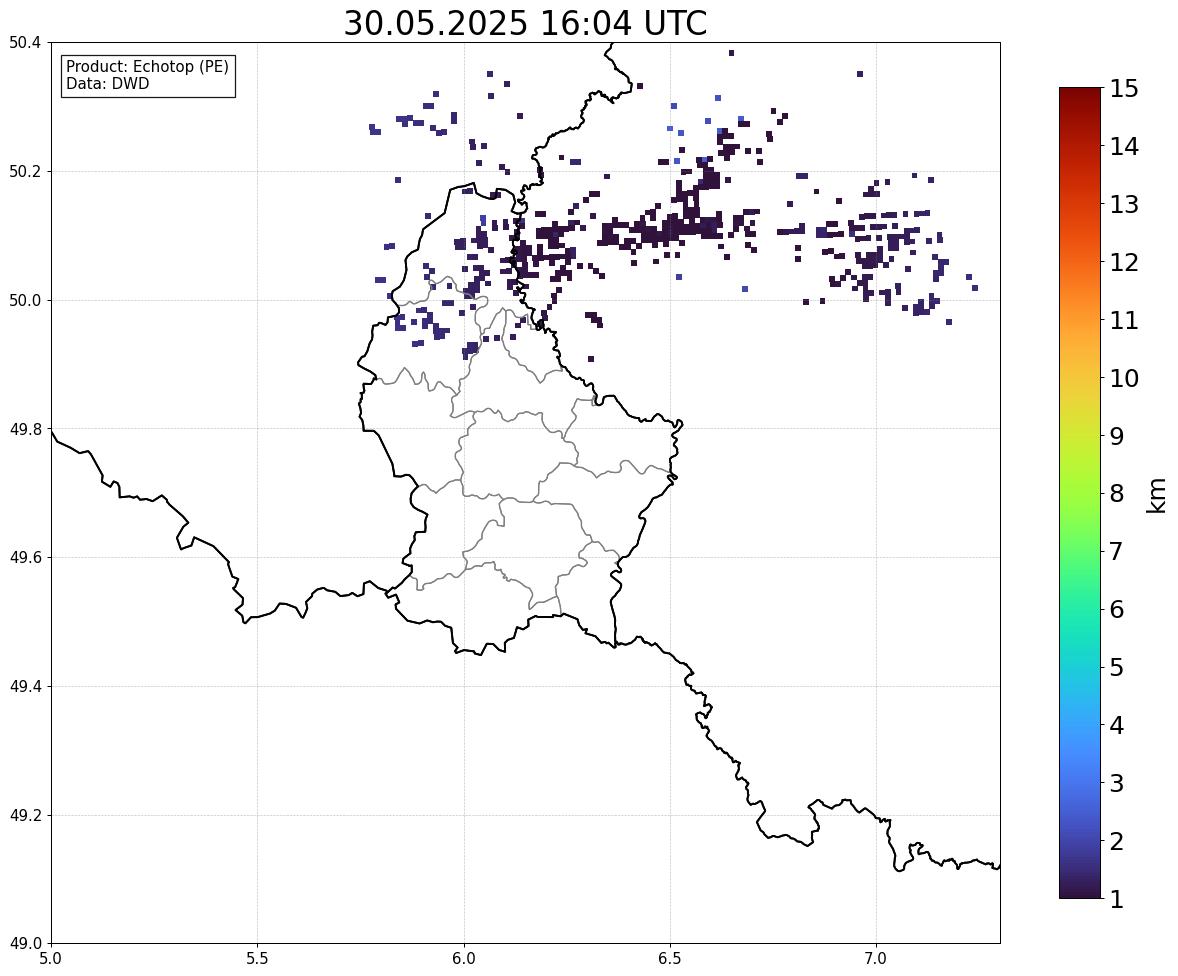
Task: Click colorbar tick label '11'
Action: (1124, 319)
